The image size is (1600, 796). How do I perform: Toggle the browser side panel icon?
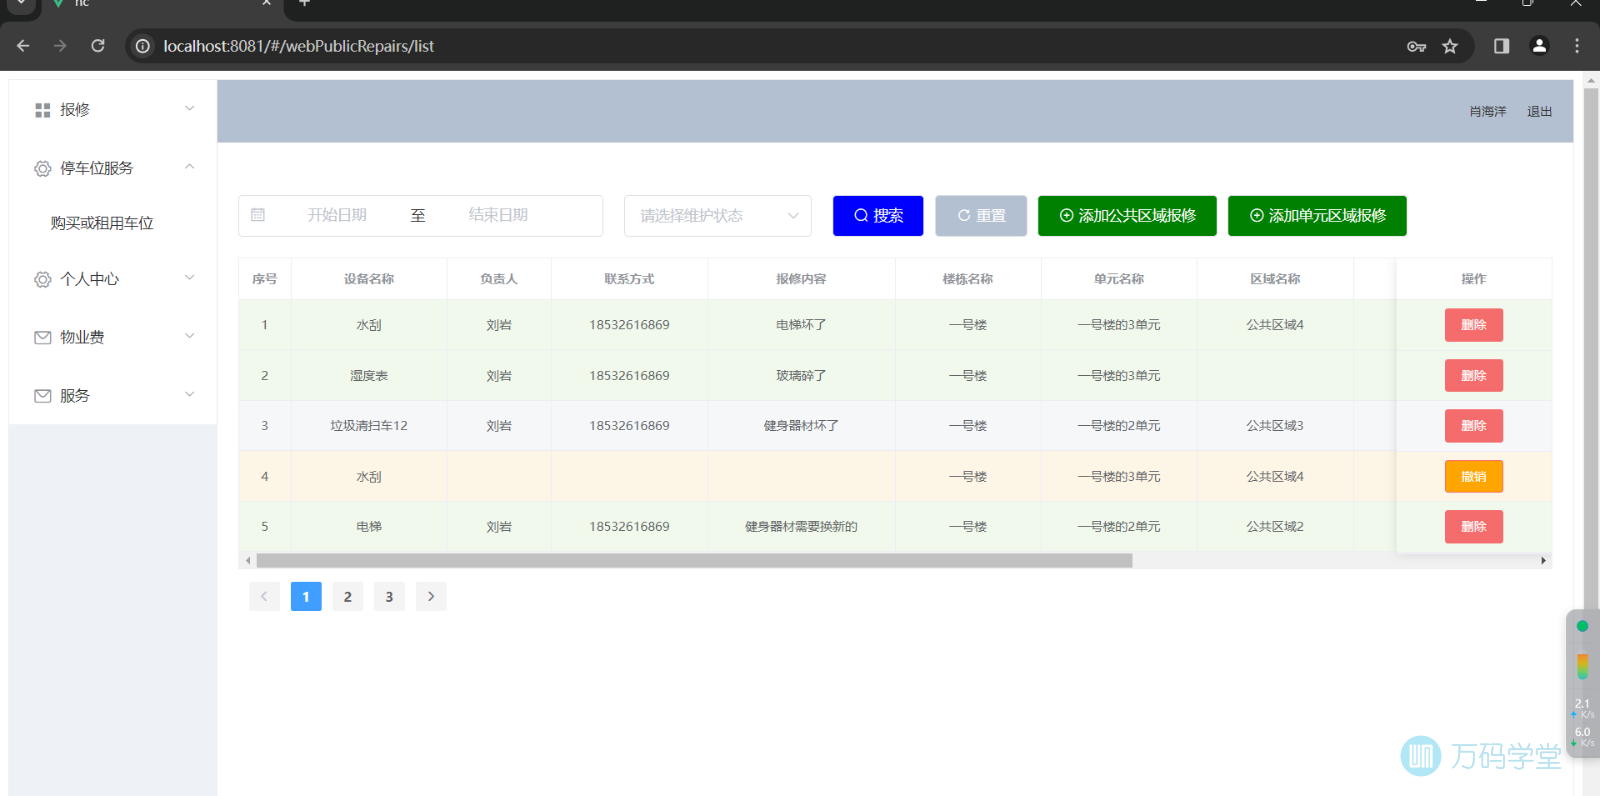click(x=1501, y=46)
